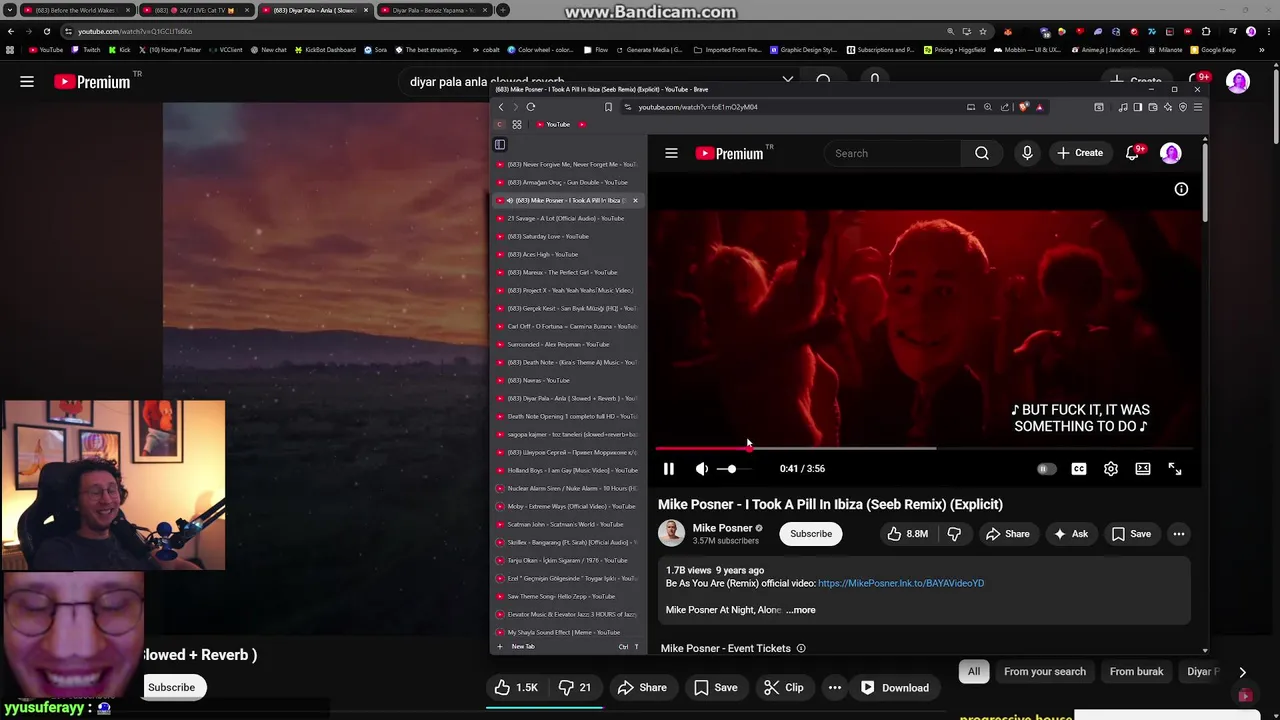Switch to Saturday Love tab

coord(567,236)
